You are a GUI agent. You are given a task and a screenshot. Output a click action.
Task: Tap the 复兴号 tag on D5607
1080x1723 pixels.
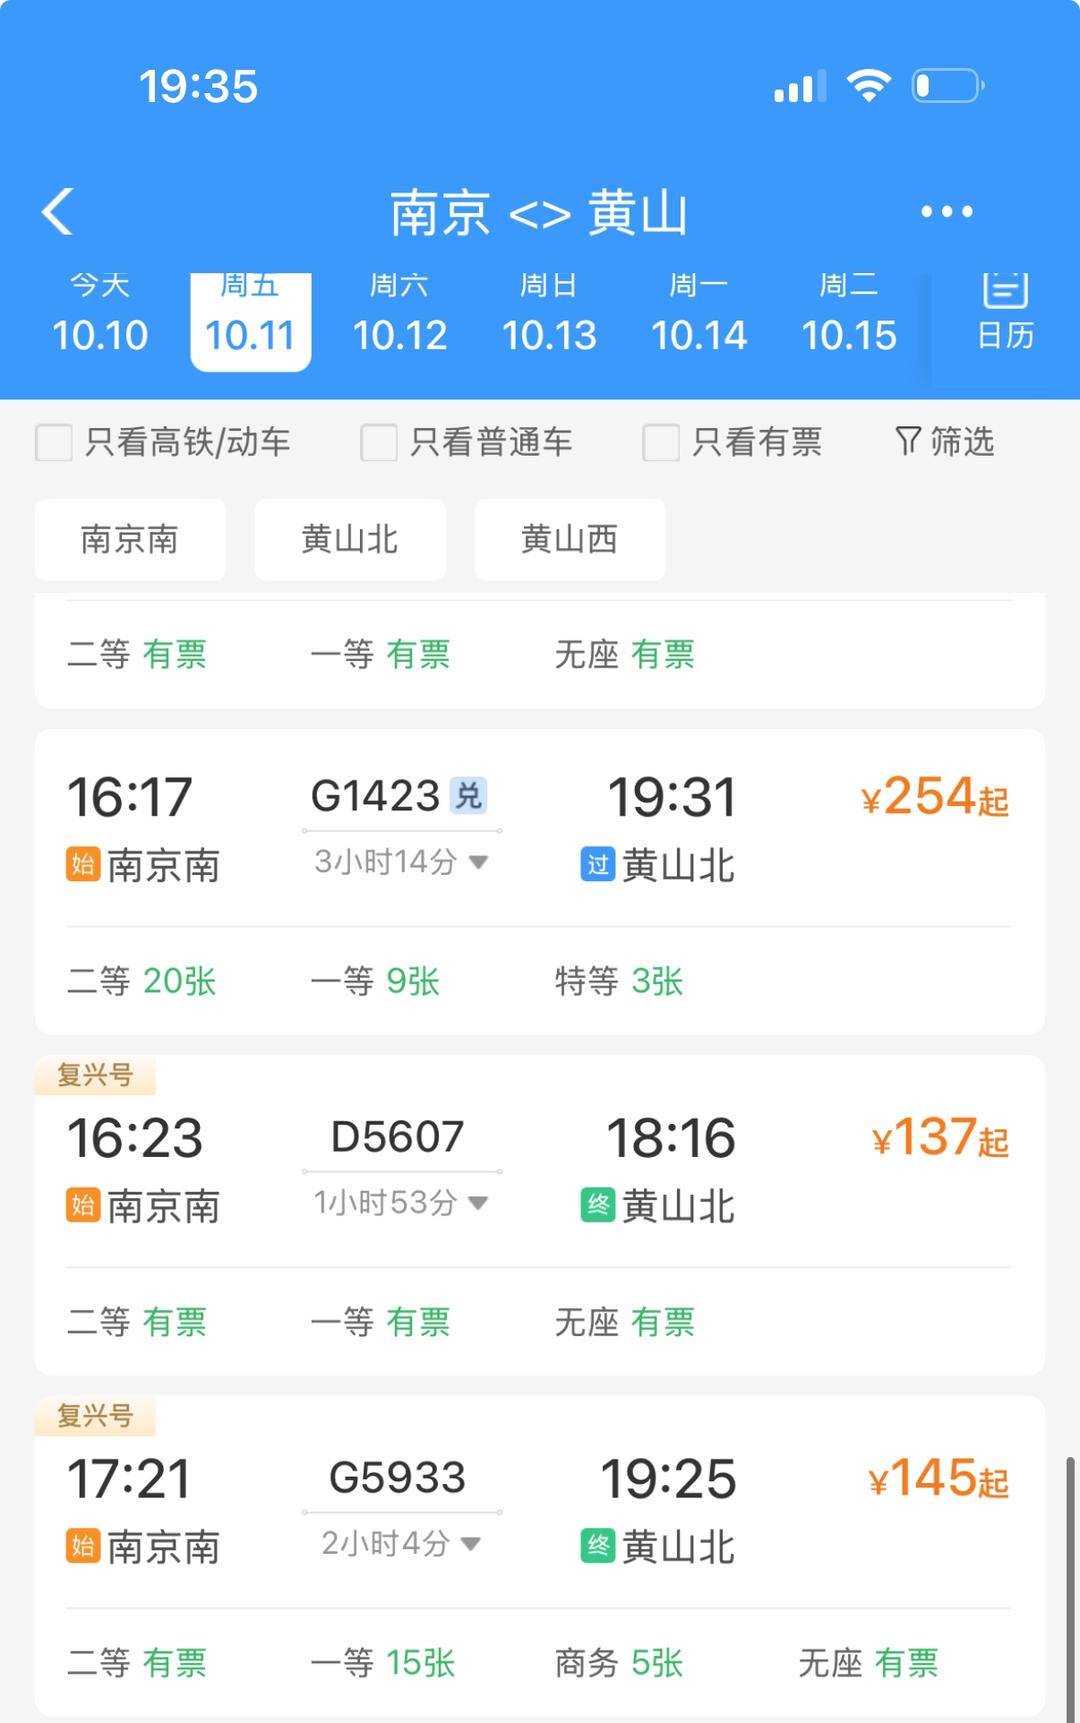point(95,1075)
